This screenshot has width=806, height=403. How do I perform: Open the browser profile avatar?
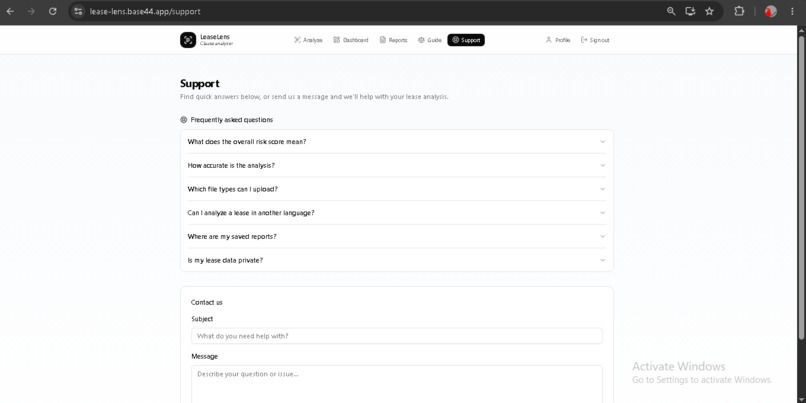click(771, 11)
